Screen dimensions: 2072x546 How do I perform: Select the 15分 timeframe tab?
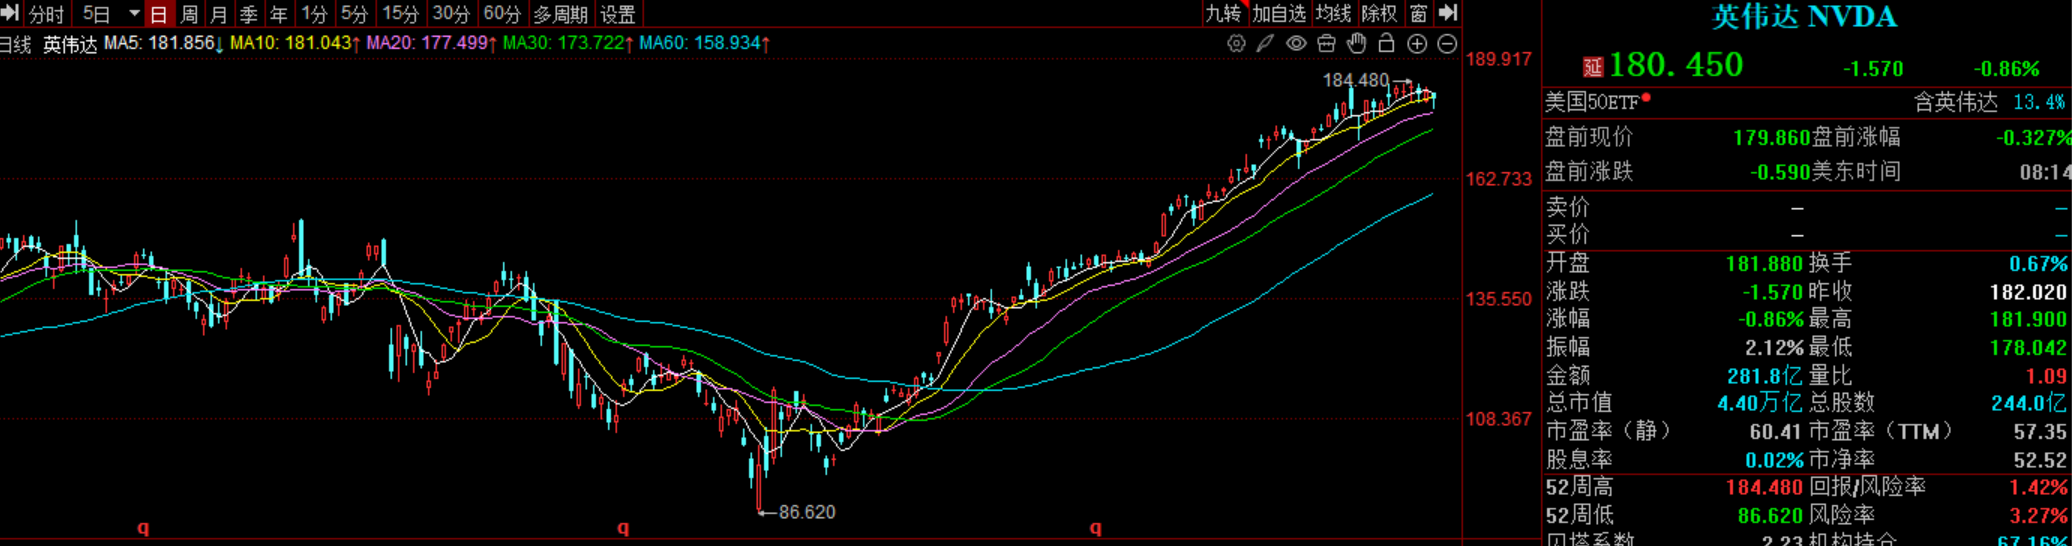[400, 14]
